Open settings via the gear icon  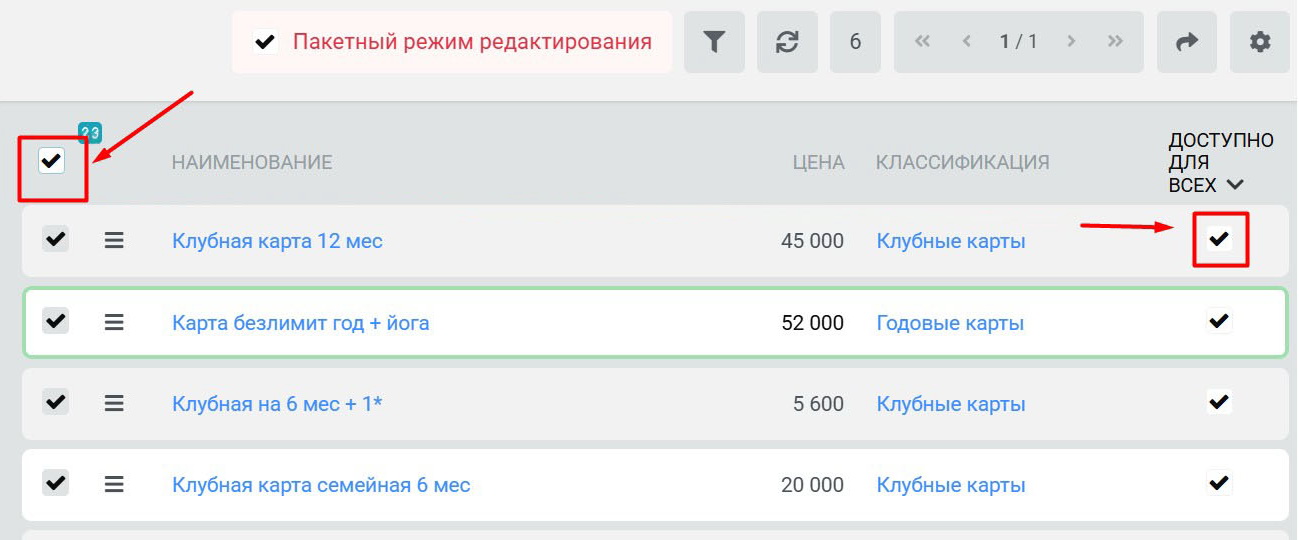tap(1260, 42)
